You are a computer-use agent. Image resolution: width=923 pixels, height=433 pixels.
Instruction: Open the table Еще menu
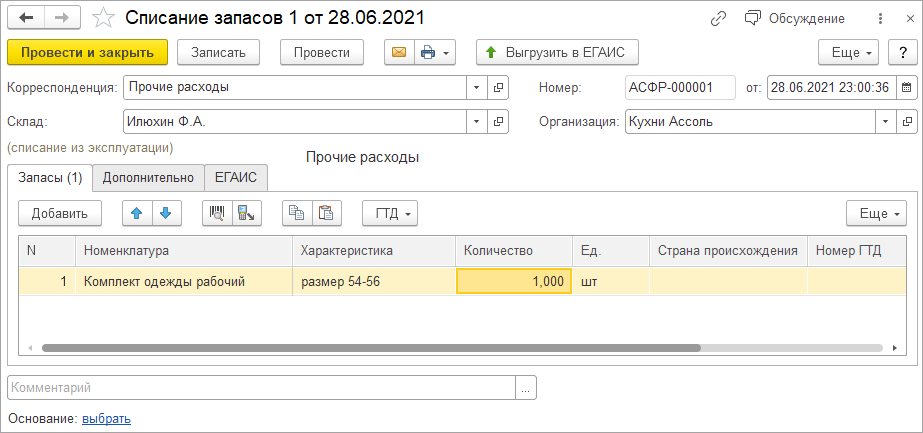(x=876, y=214)
